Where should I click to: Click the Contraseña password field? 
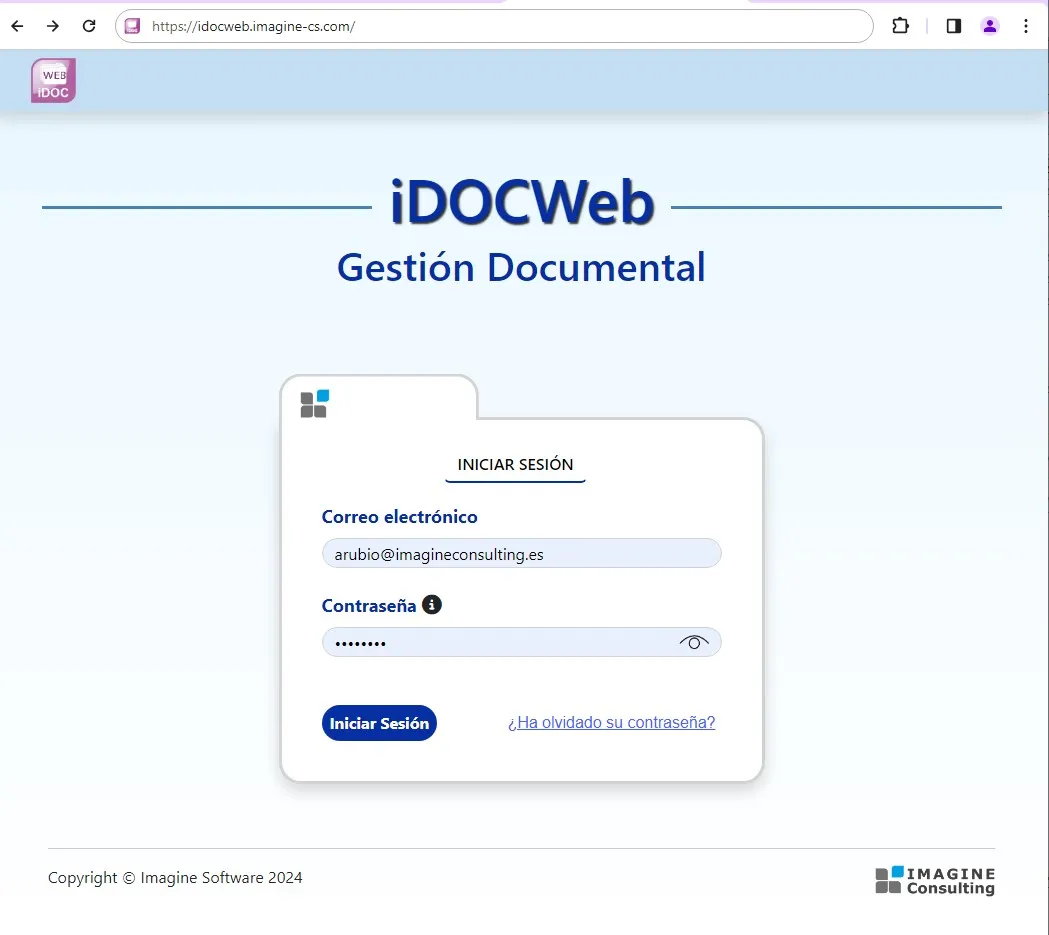click(x=521, y=643)
